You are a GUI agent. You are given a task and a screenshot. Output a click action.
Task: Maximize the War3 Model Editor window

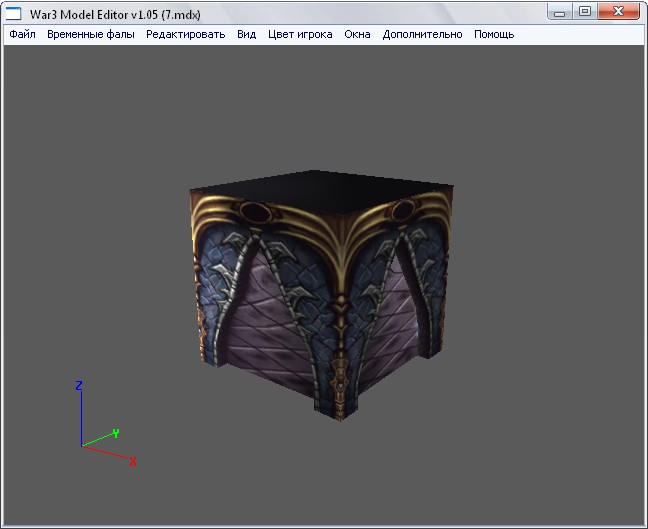pyautogui.click(x=584, y=12)
